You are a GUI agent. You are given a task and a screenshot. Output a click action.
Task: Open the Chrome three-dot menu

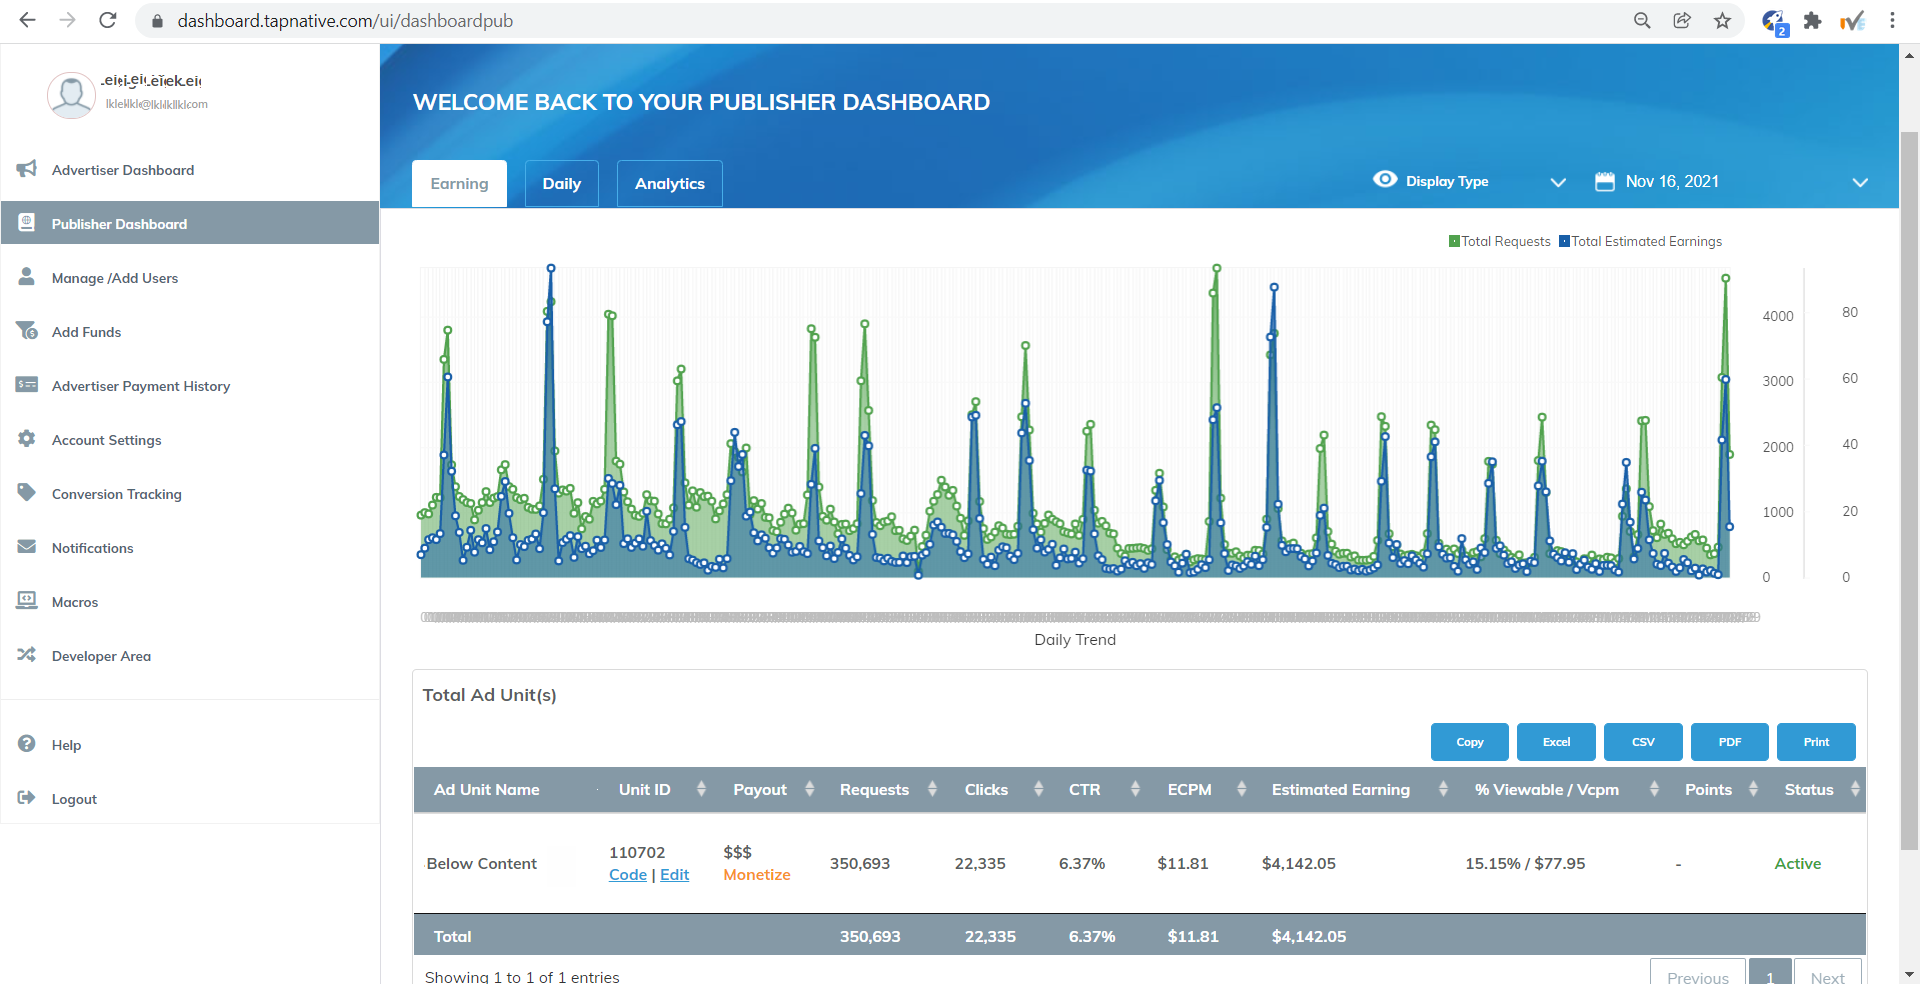point(1892,20)
